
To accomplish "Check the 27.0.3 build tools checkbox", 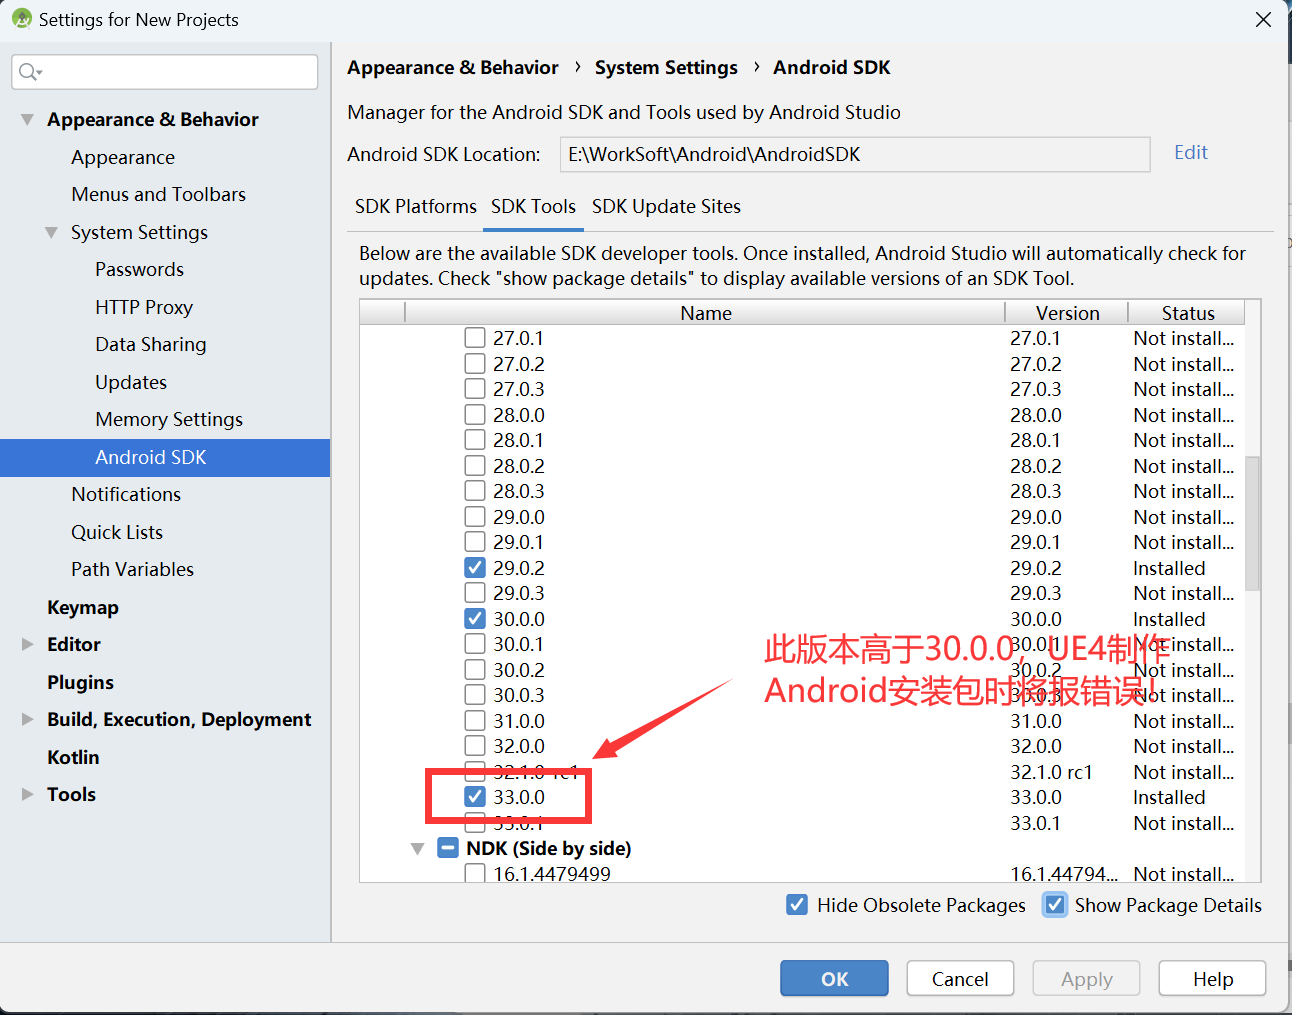I will click(x=475, y=390).
